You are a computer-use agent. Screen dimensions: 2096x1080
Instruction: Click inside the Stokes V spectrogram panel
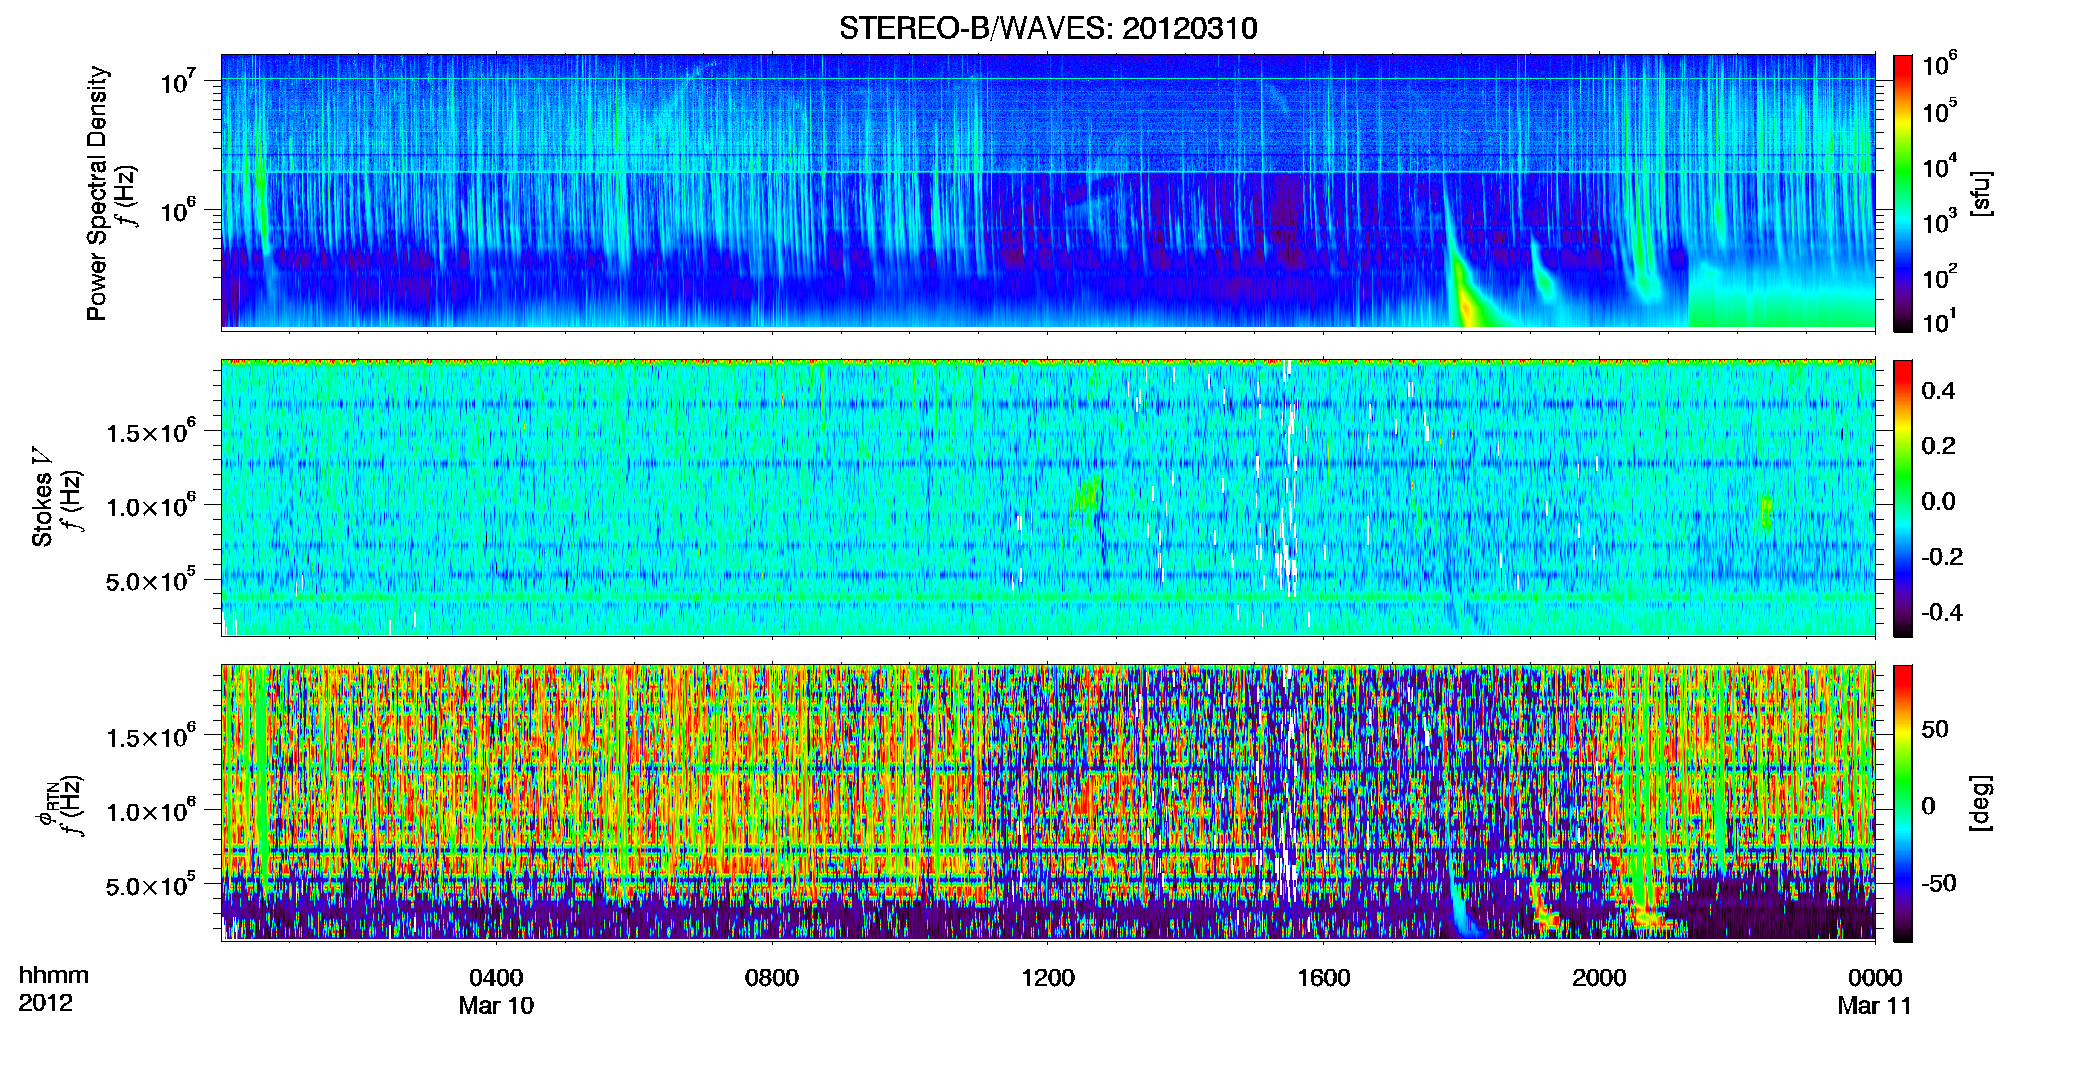[1048, 498]
